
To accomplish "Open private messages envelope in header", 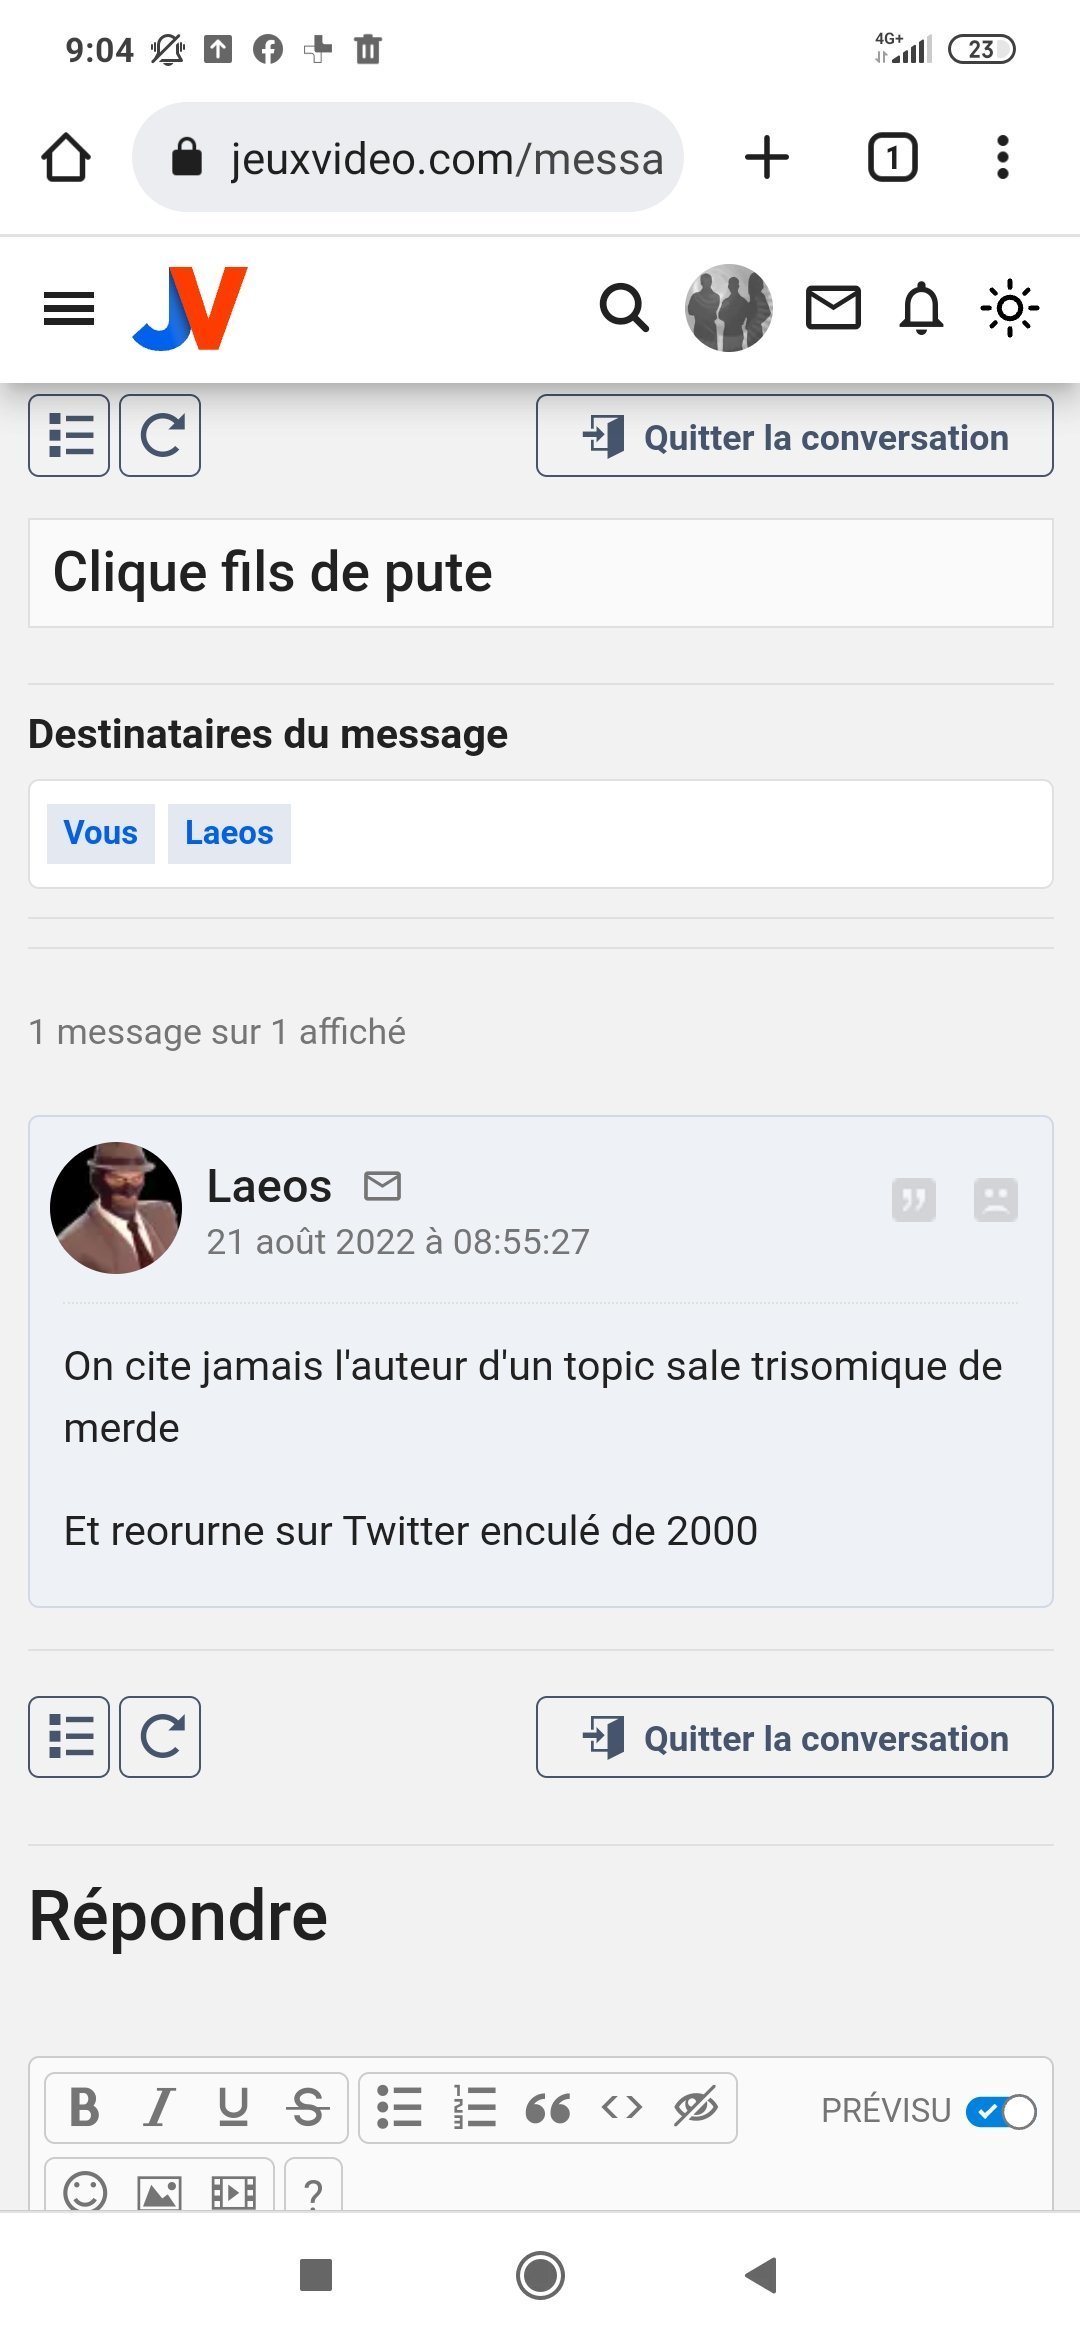I will click(833, 308).
